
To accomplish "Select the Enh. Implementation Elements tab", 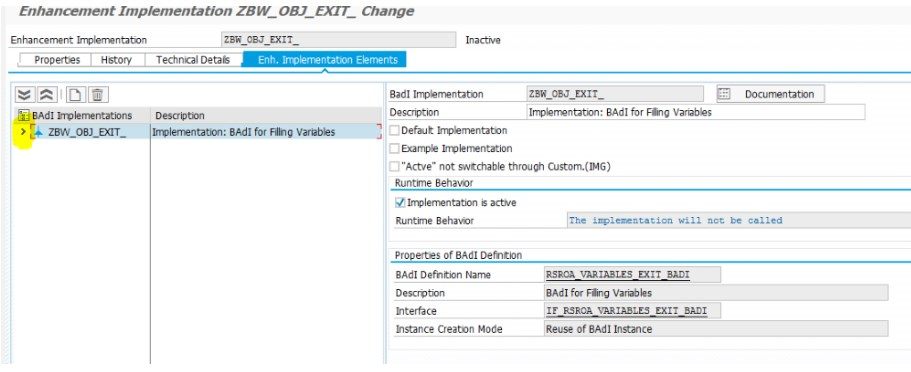I will [324, 60].
